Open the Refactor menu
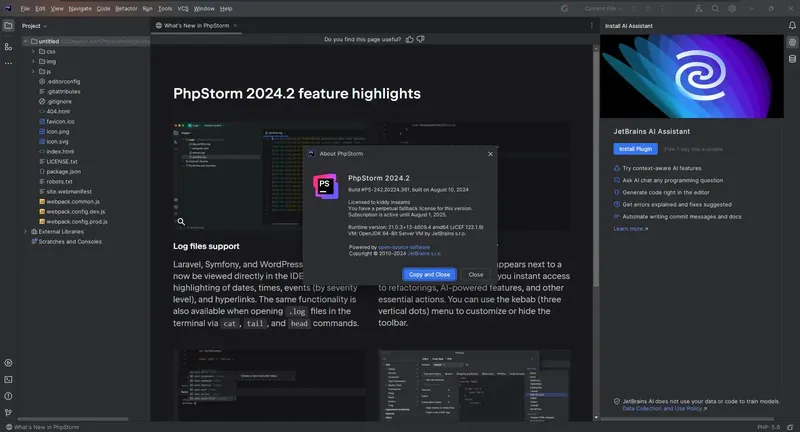800x432 pixels. [126, 9]
